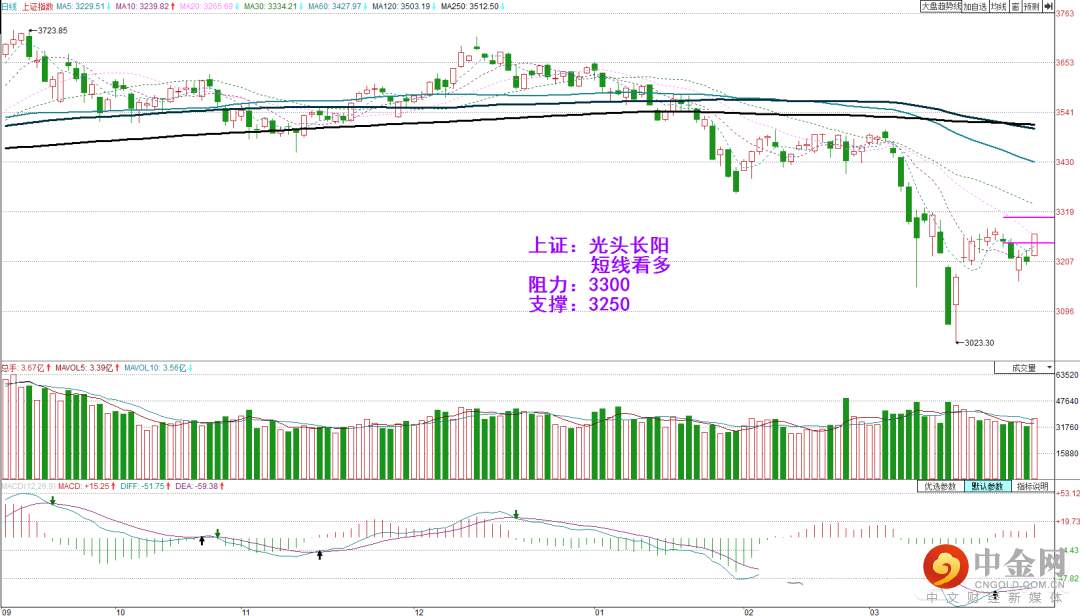Select the 默认参数 tab
Image resolution: width=1080 pixels, height=616 pixels.
986,486
